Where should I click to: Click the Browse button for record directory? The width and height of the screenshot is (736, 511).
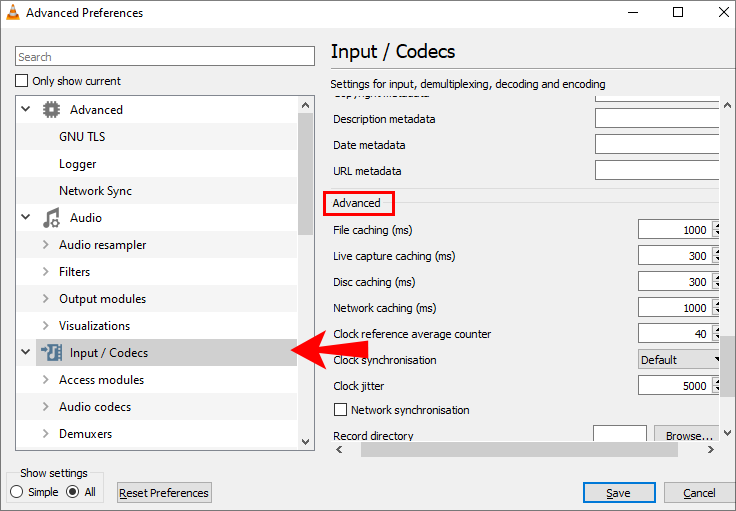pos(688,436)
